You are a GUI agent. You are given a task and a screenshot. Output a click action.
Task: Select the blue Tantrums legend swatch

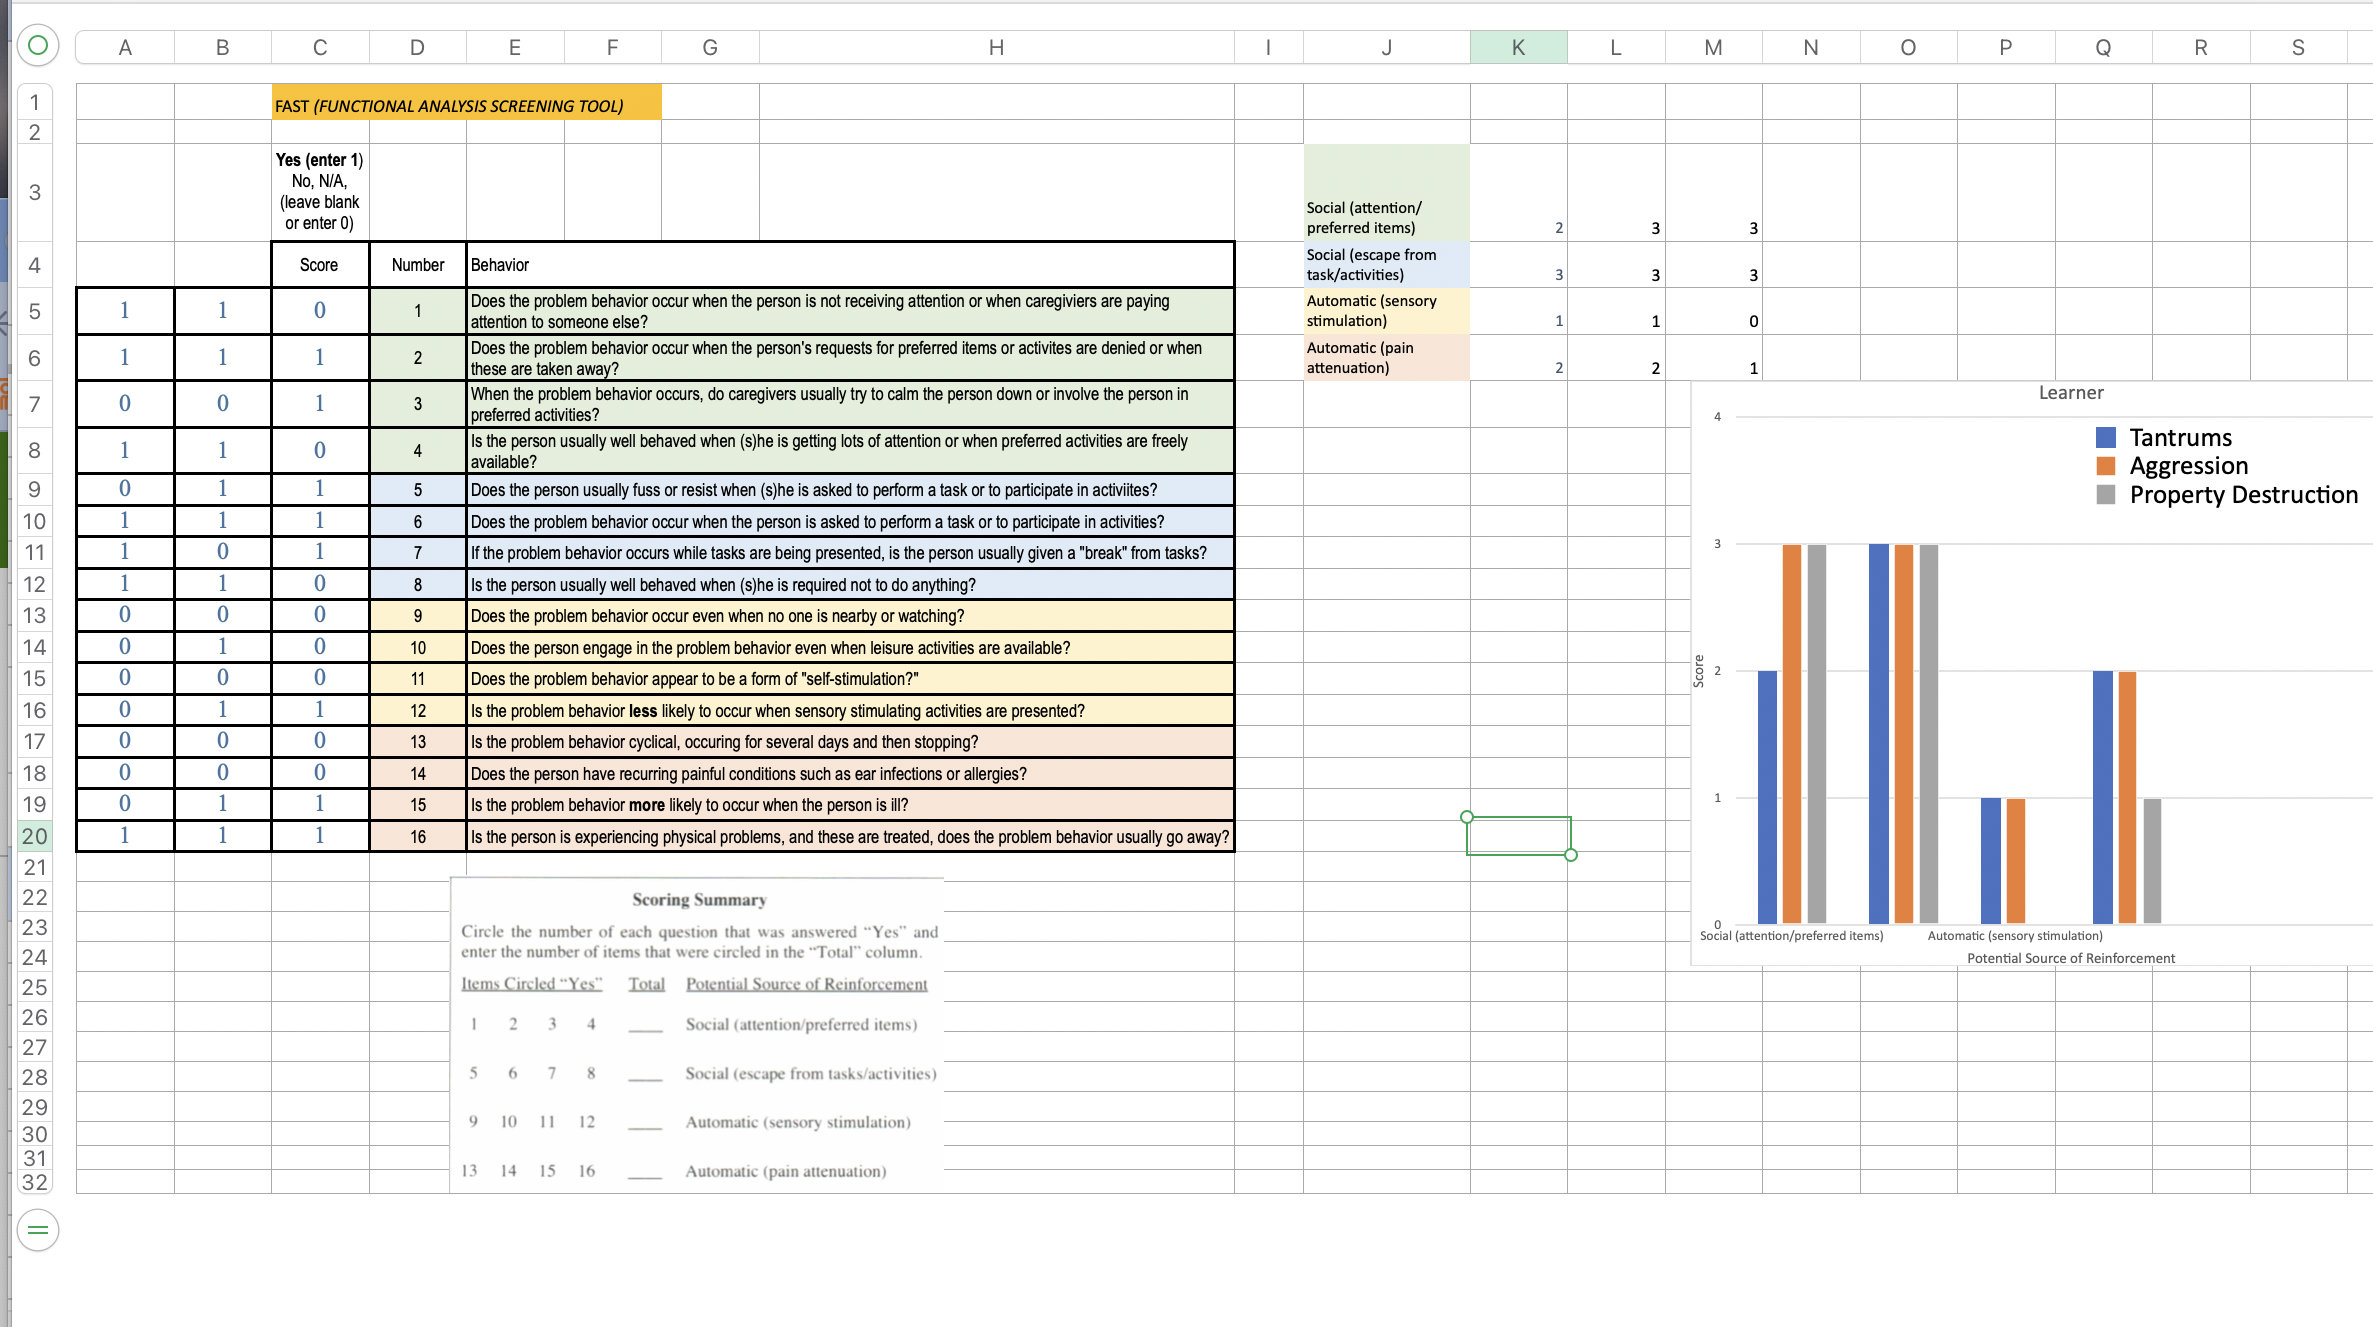(x=2105, y=437)
